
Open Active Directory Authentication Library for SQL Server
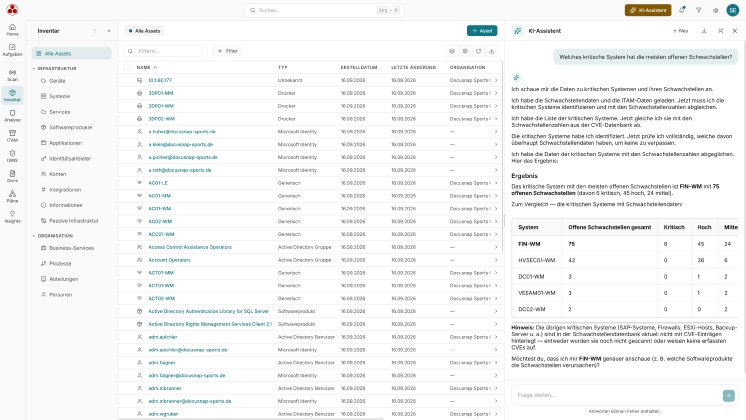pos(208,312)
